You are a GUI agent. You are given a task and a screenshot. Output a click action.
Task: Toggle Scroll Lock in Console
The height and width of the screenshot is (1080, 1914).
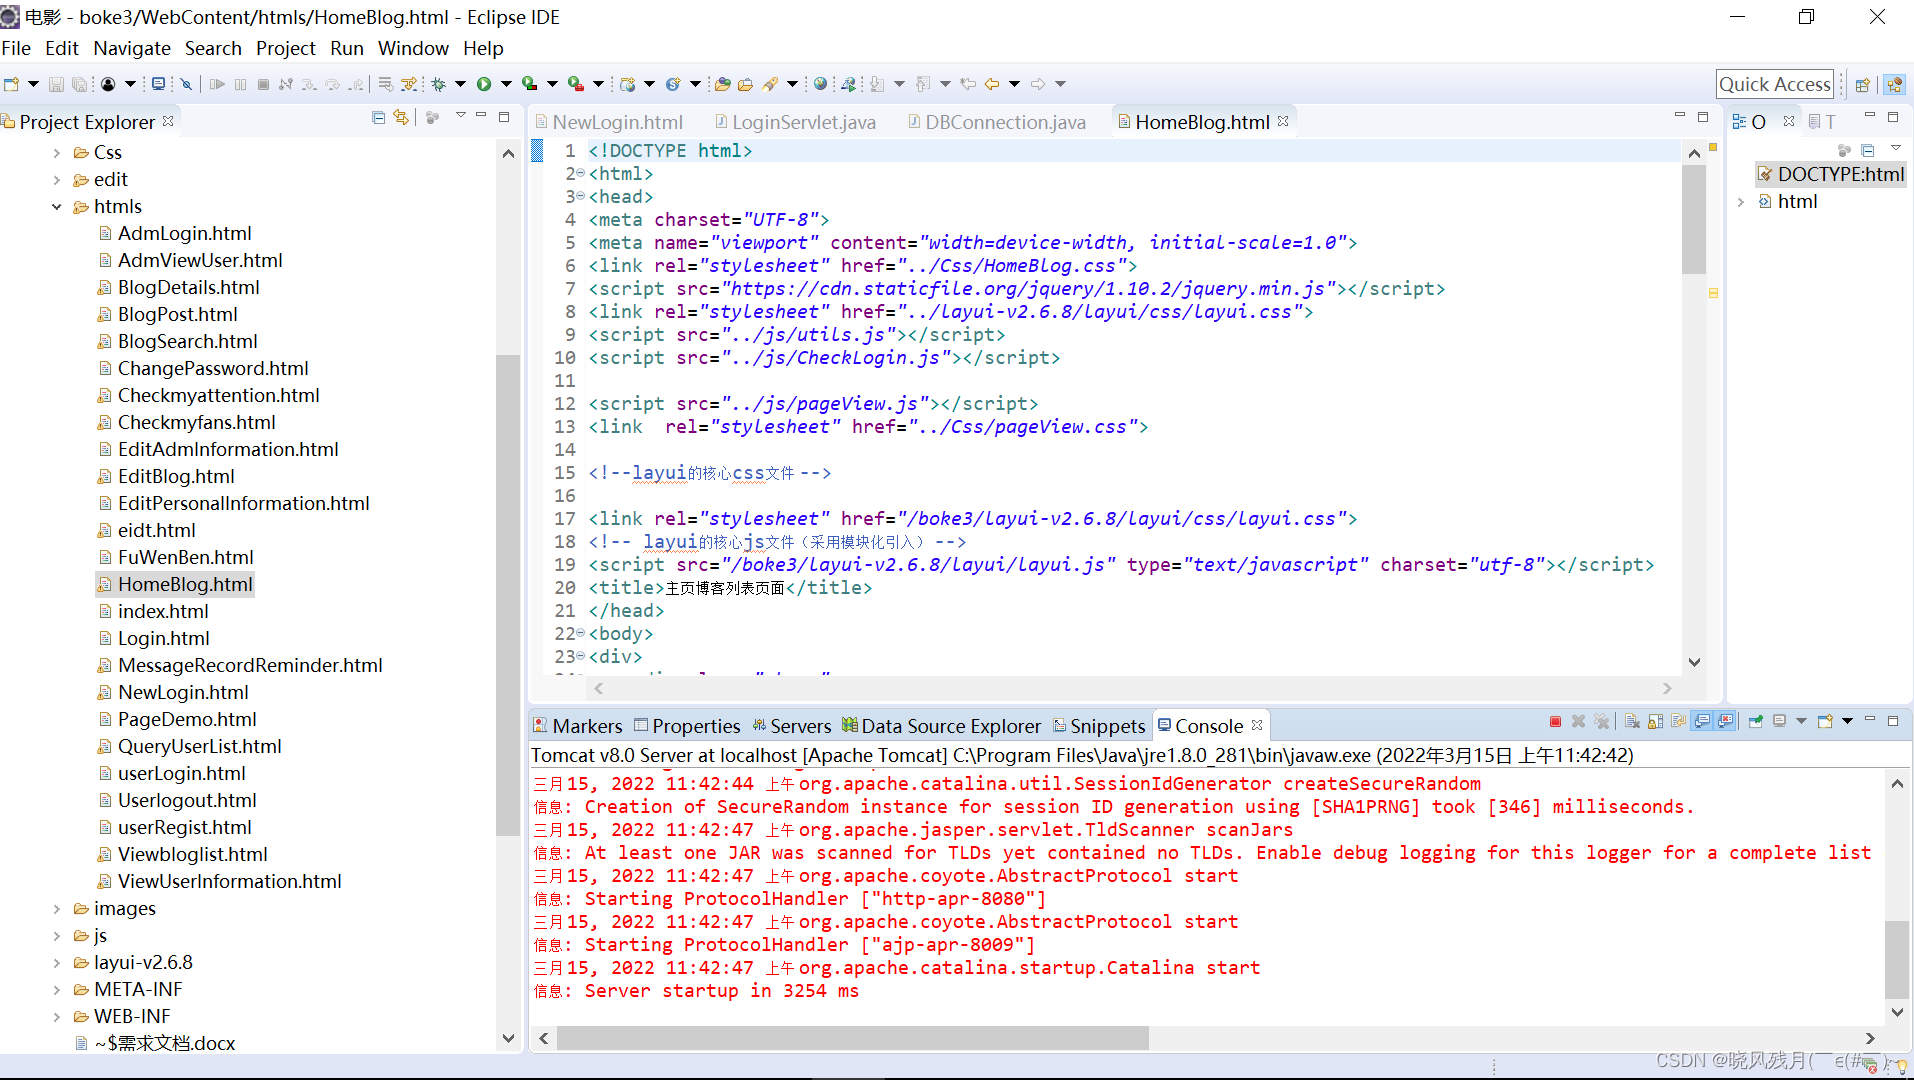1655,721
